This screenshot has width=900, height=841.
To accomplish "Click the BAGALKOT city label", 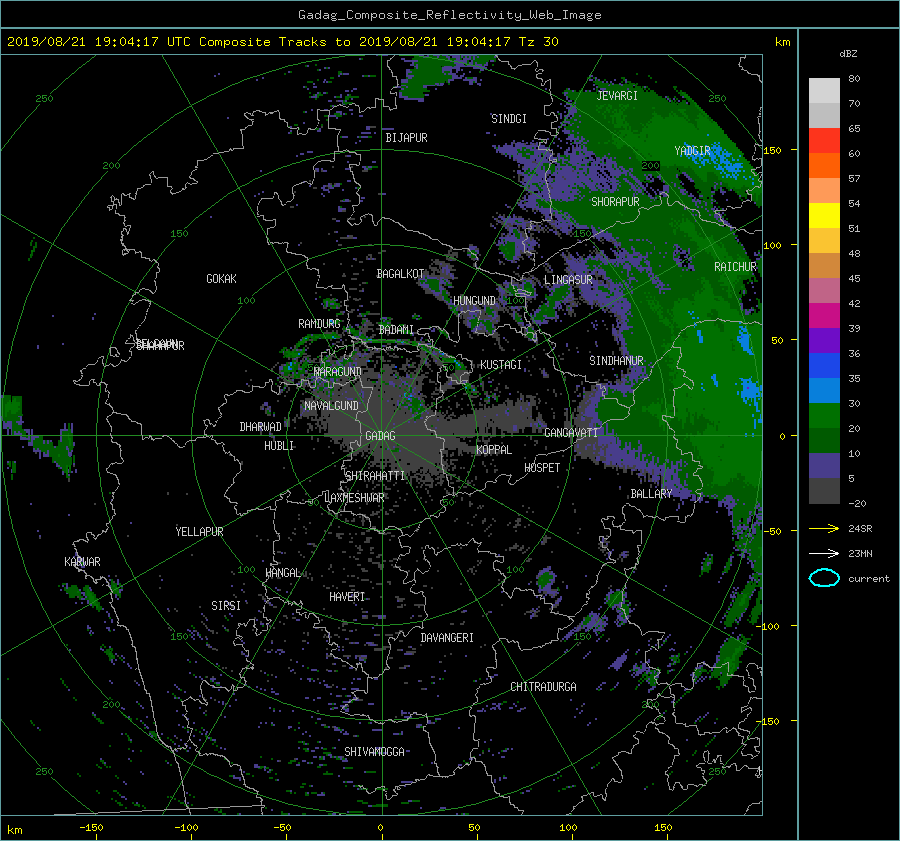I will click(400, 274).
